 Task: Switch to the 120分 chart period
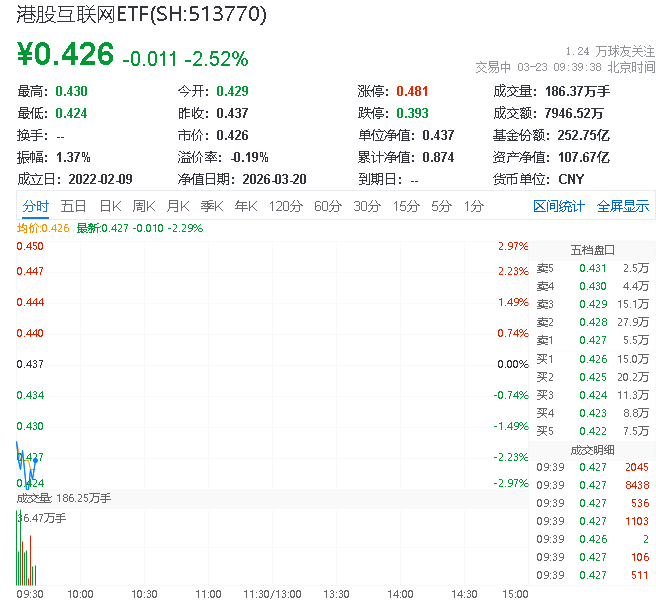[x=285, y=206]
